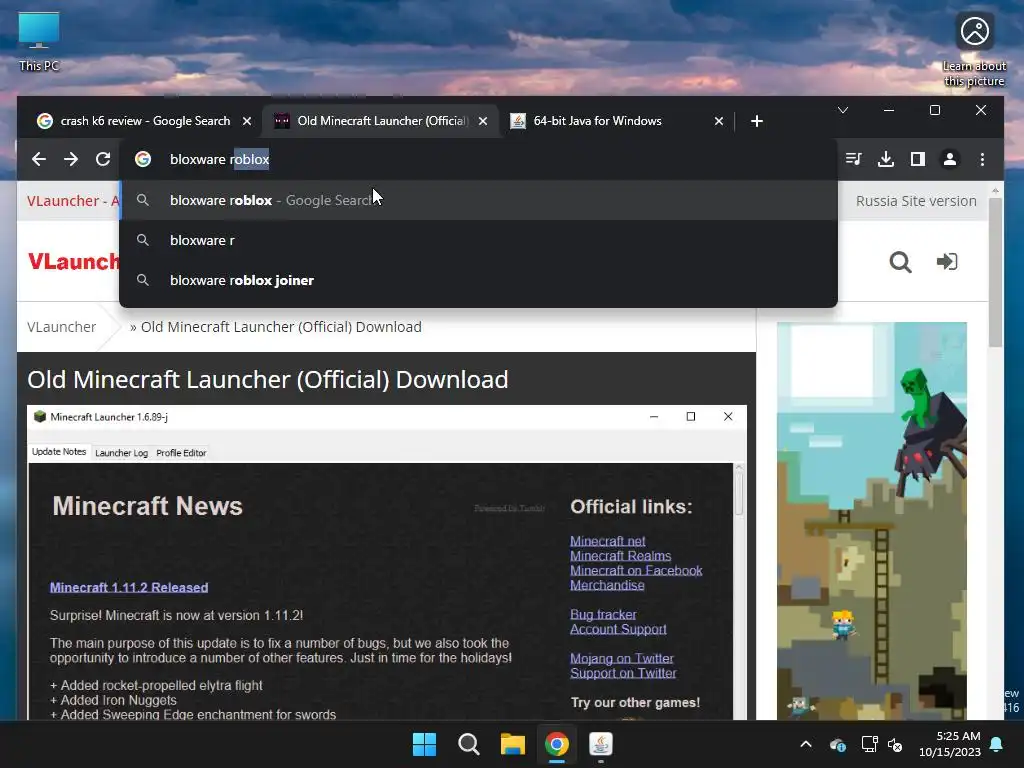Viewport: 1024px width, 768px height.
Task: Open VLauncher site search magnifier
Action: tap(900, 262)
